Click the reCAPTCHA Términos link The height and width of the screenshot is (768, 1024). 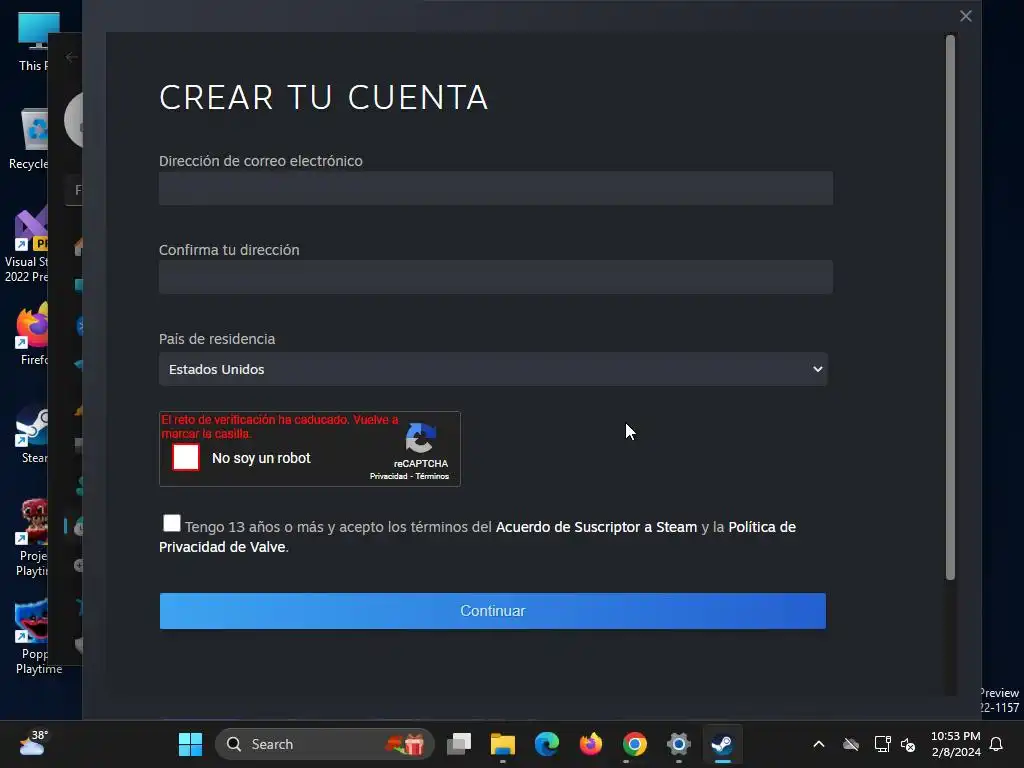click(432, 476)
